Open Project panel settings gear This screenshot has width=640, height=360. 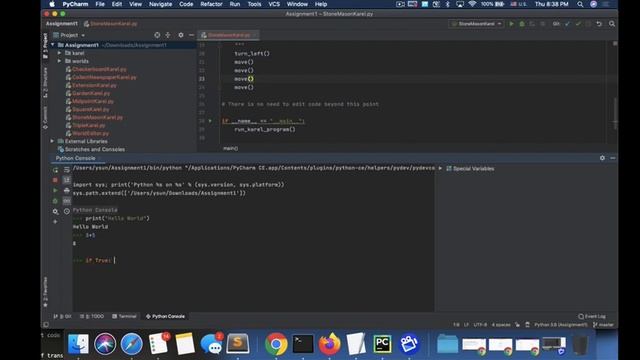181,35
